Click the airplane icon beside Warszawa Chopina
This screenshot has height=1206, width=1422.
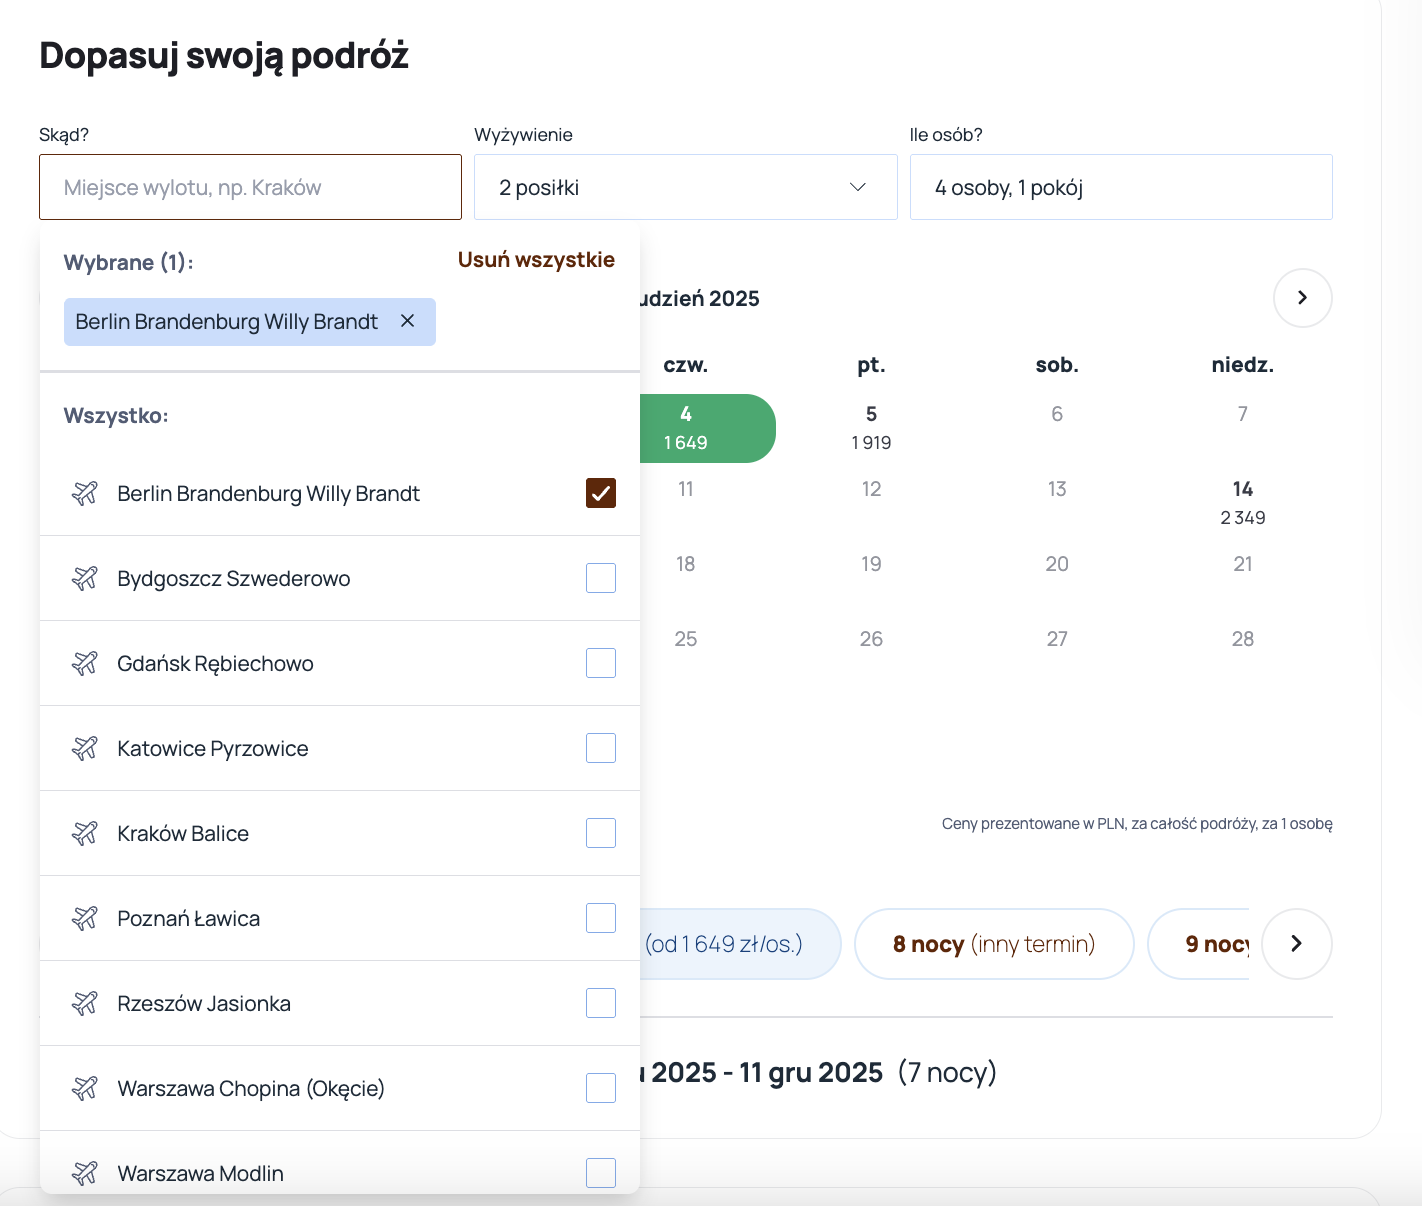point(85,1088)
